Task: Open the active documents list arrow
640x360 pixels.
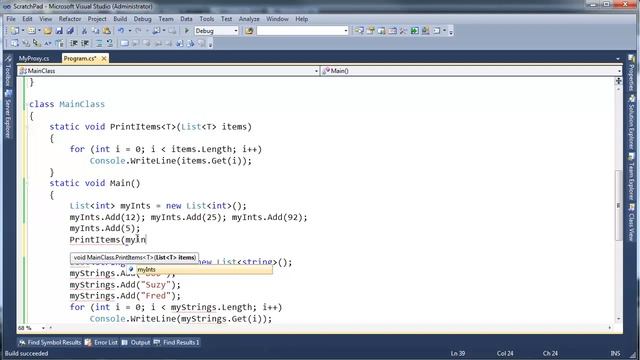Action: pos(618,59)
